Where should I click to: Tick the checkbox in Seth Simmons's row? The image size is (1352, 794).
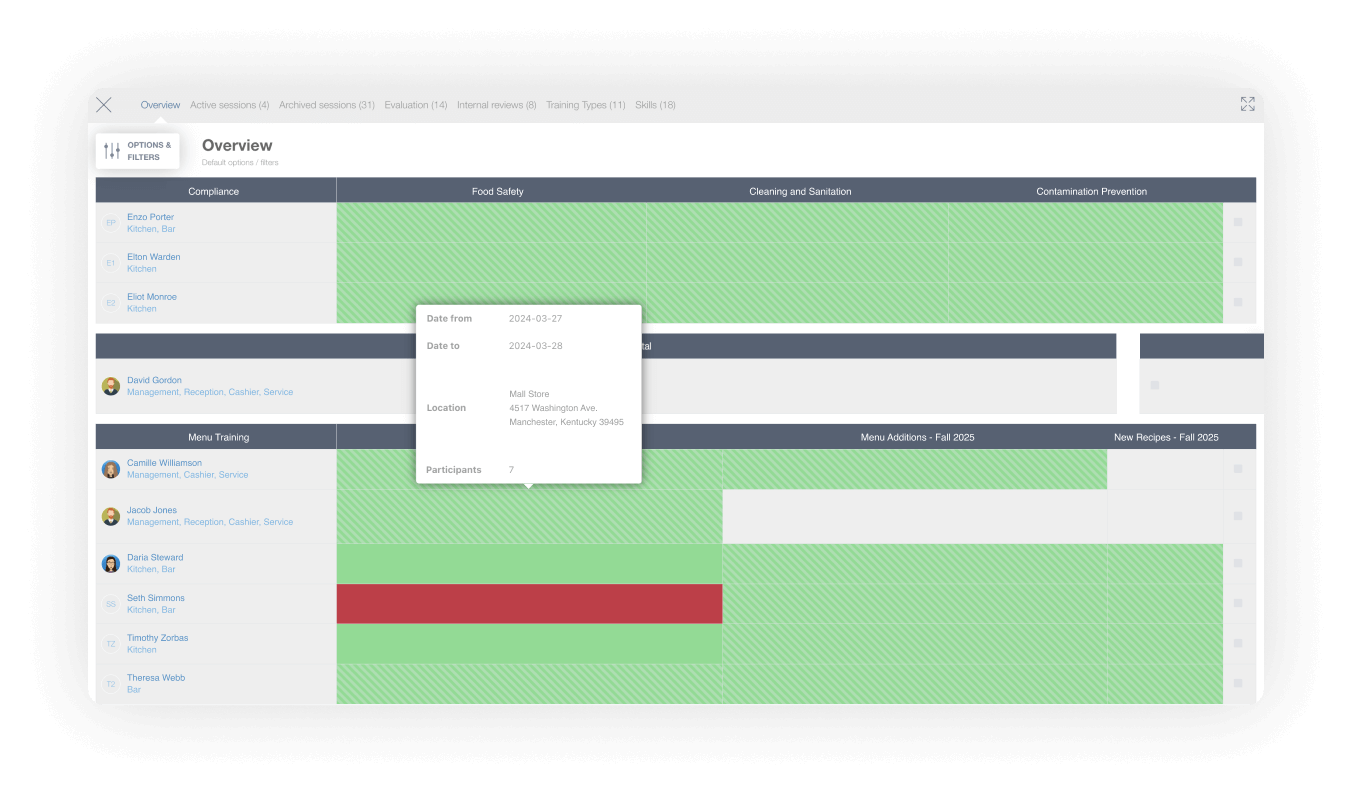(x=1238, y=603)
